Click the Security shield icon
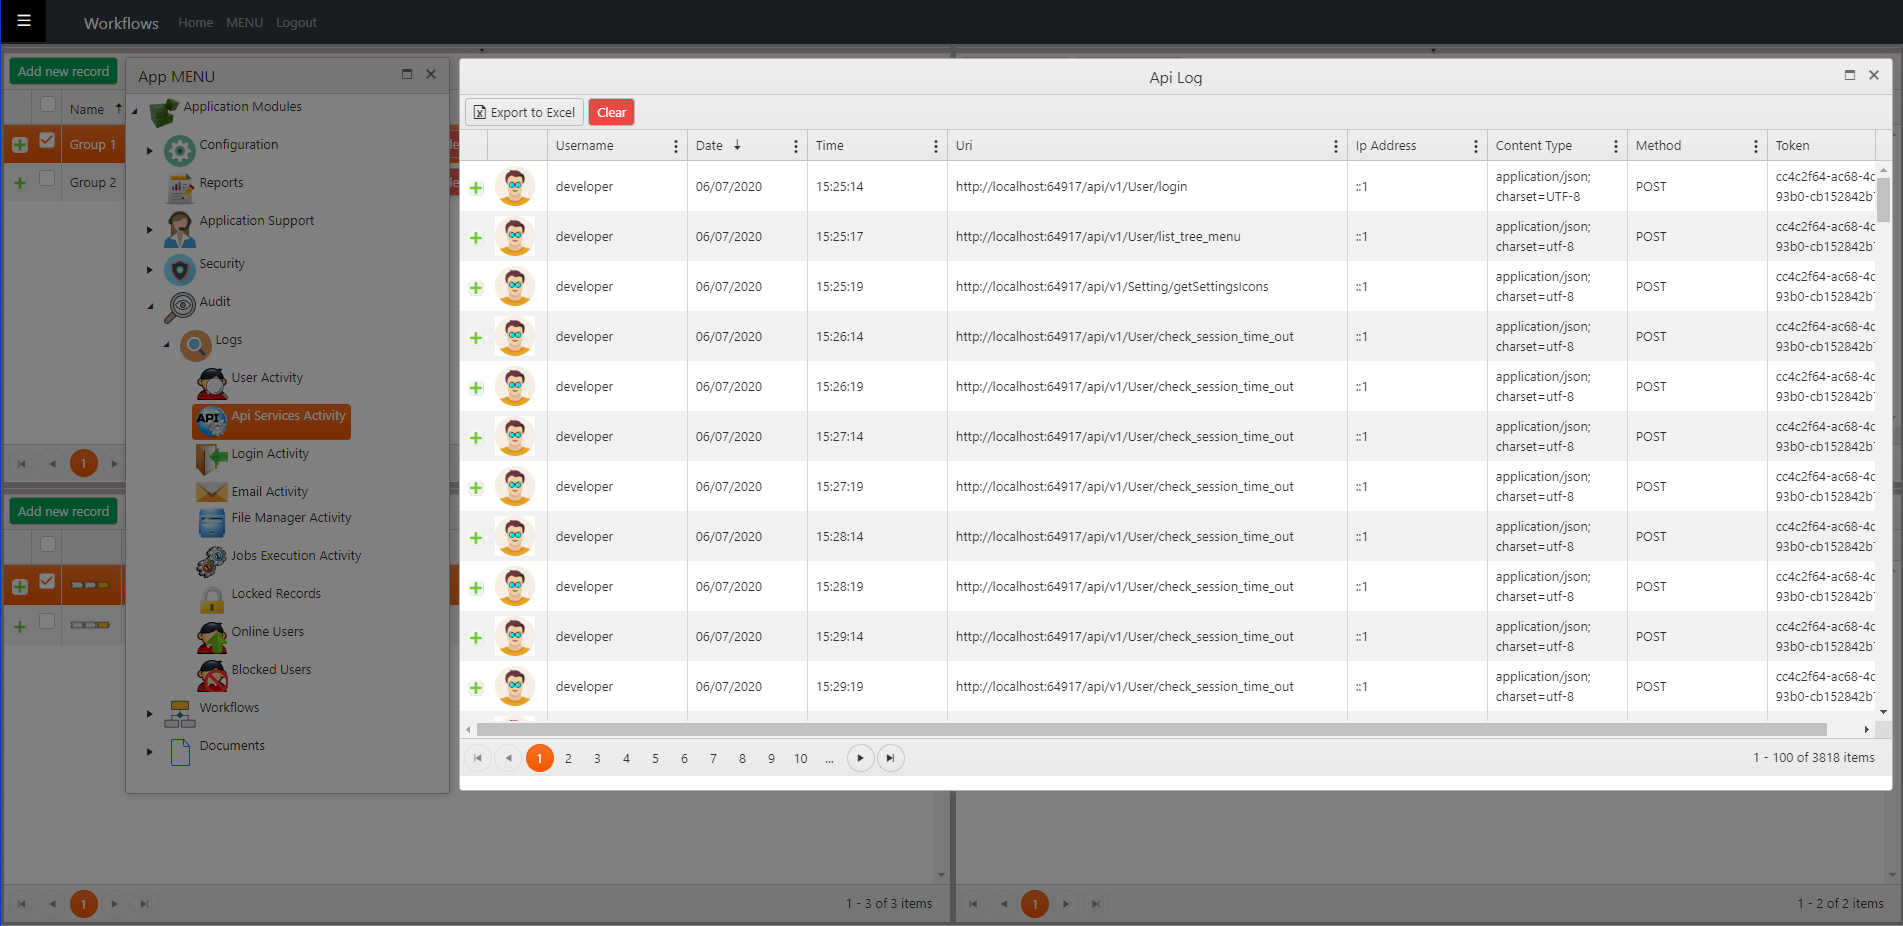This screenshot has height=926, width=1903. 179,270
